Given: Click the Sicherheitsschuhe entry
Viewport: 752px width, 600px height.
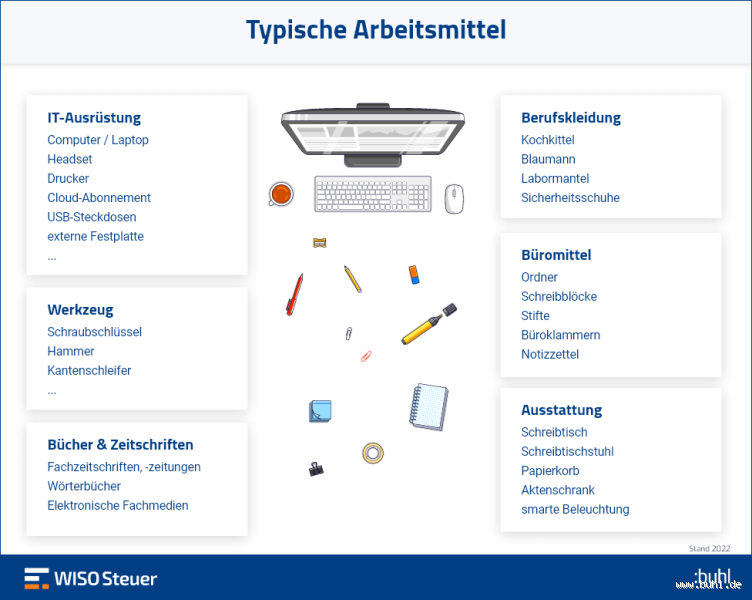Looking at the screenshot, I should (x=570, y=198).
